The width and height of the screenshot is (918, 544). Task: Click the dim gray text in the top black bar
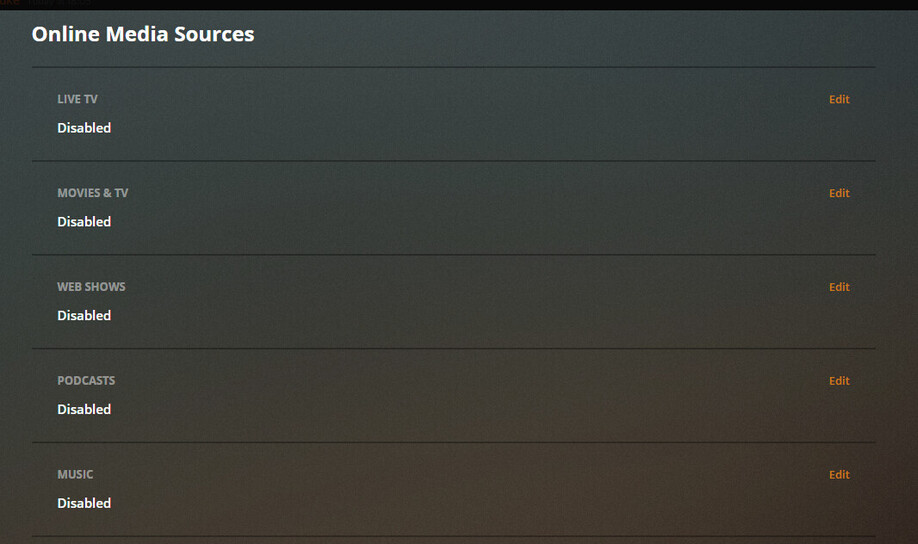[60, 3]
